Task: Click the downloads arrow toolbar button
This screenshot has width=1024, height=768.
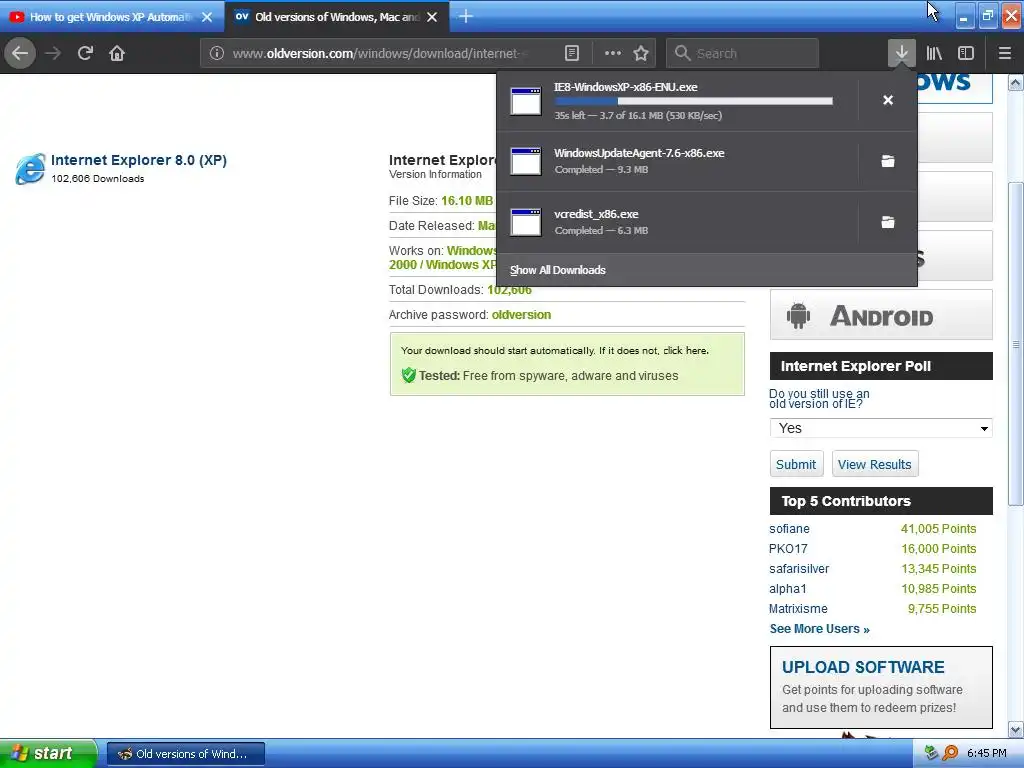Action: pos(901,53)
